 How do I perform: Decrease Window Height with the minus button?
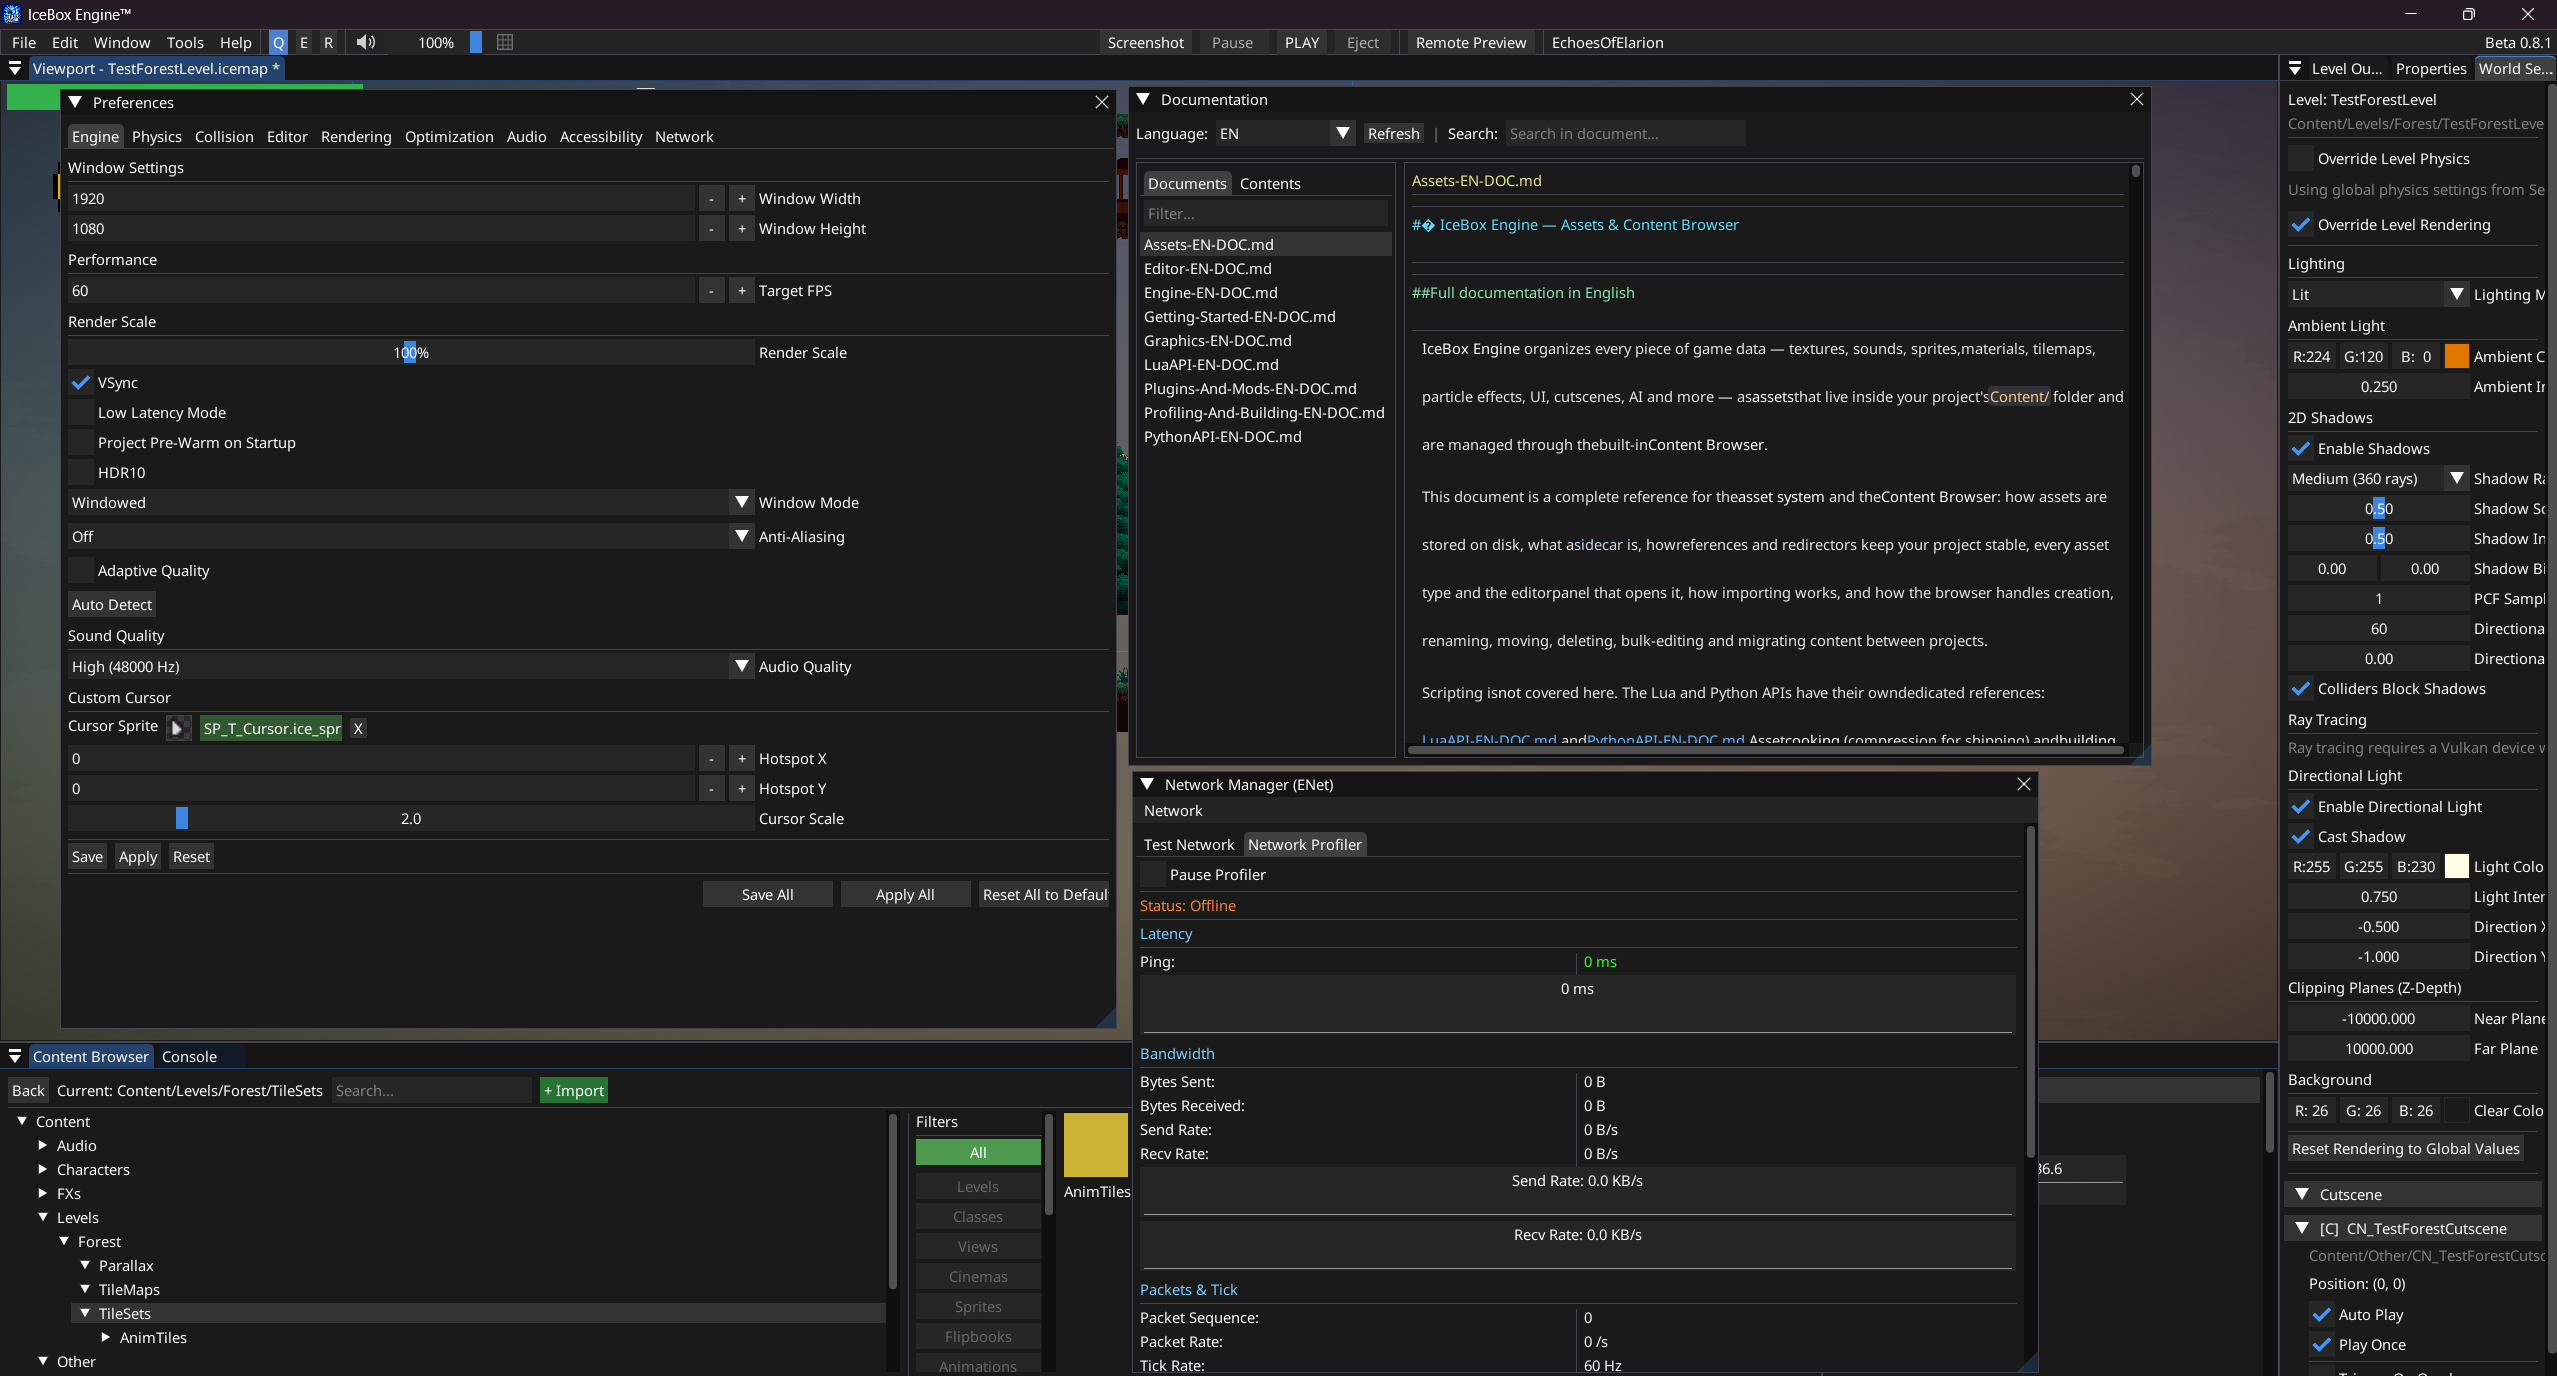point(711,229)
